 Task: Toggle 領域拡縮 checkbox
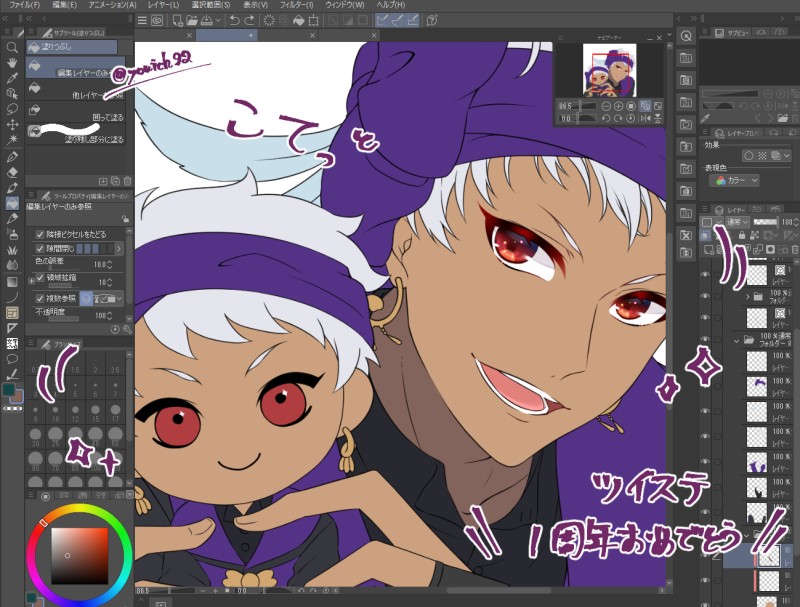tap(40, 278)
